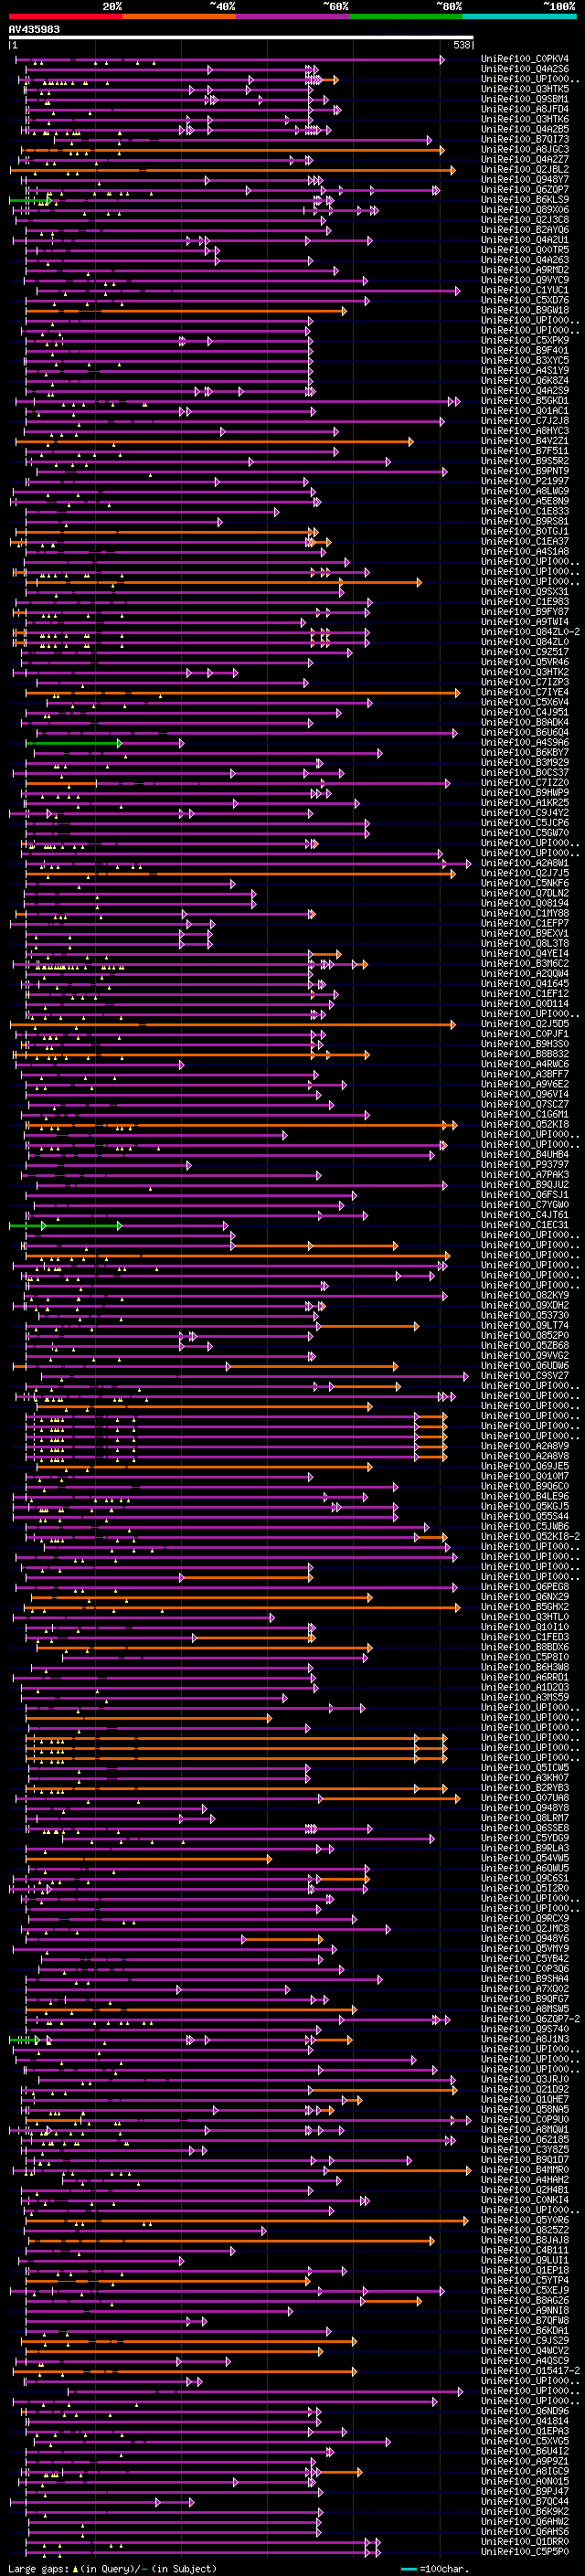
Task: Click the UniRef100_B5GKD1 label
Action: (x=525, y=401)
